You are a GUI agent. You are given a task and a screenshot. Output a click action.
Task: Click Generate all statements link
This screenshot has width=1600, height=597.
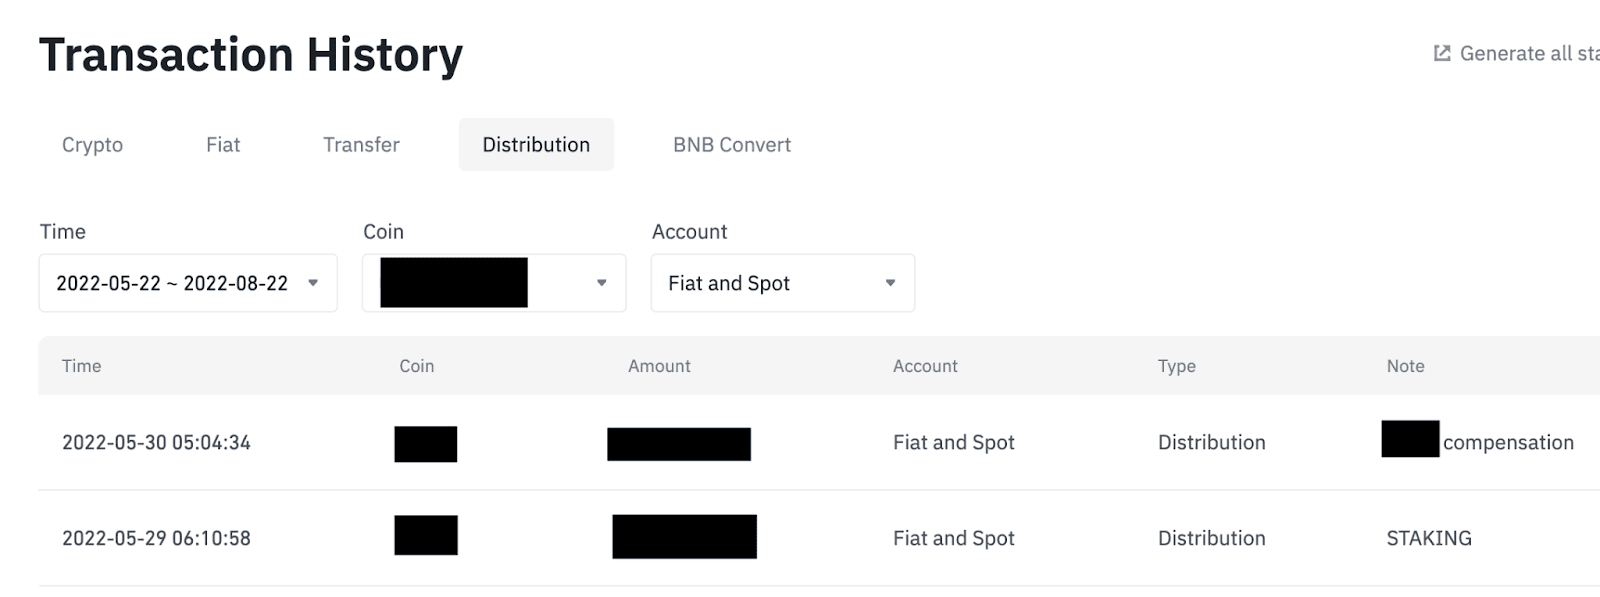pyautogui.click(x=1528, y=54)
